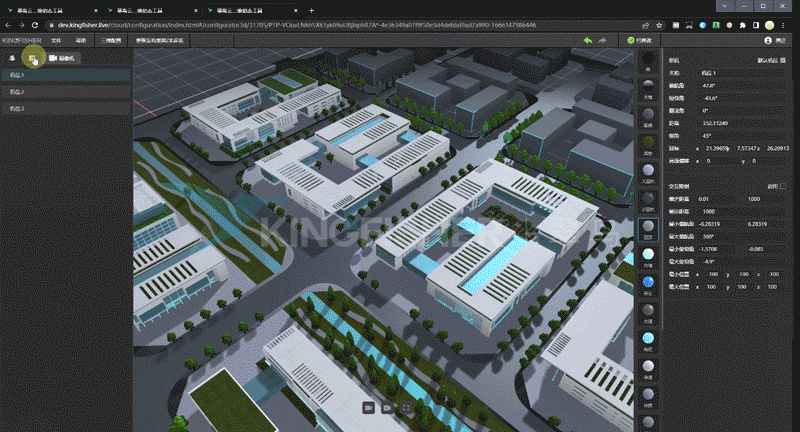Click the field showing -1.5708

[719, 249]
